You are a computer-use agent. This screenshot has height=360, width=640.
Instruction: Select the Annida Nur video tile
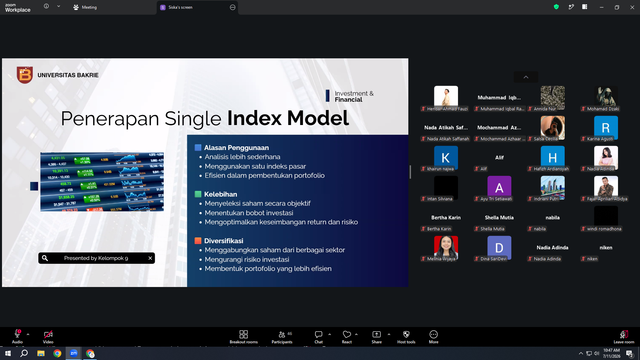[x=553, y=98]
